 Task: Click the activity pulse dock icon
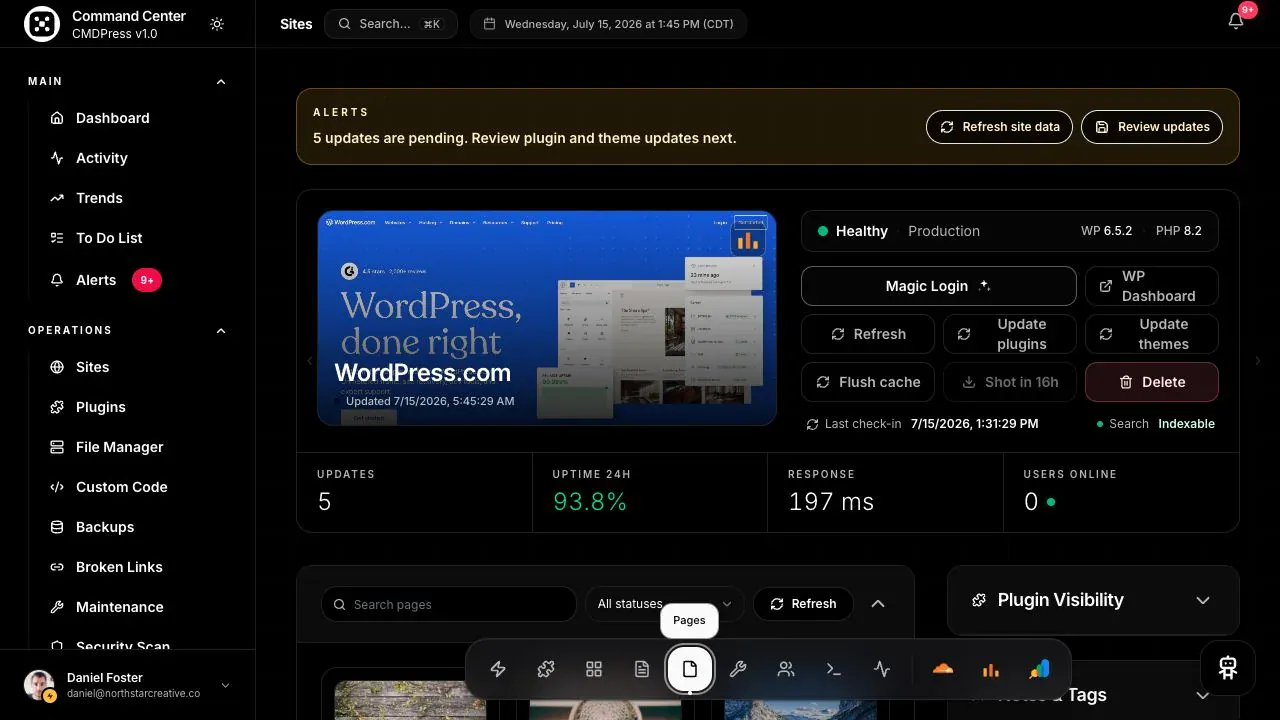click(x=882, y=670)
